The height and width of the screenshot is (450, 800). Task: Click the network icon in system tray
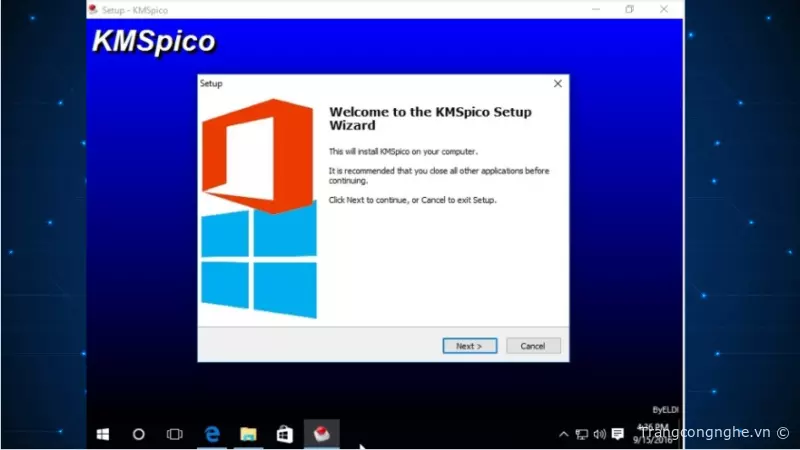[x=582, y=434]
